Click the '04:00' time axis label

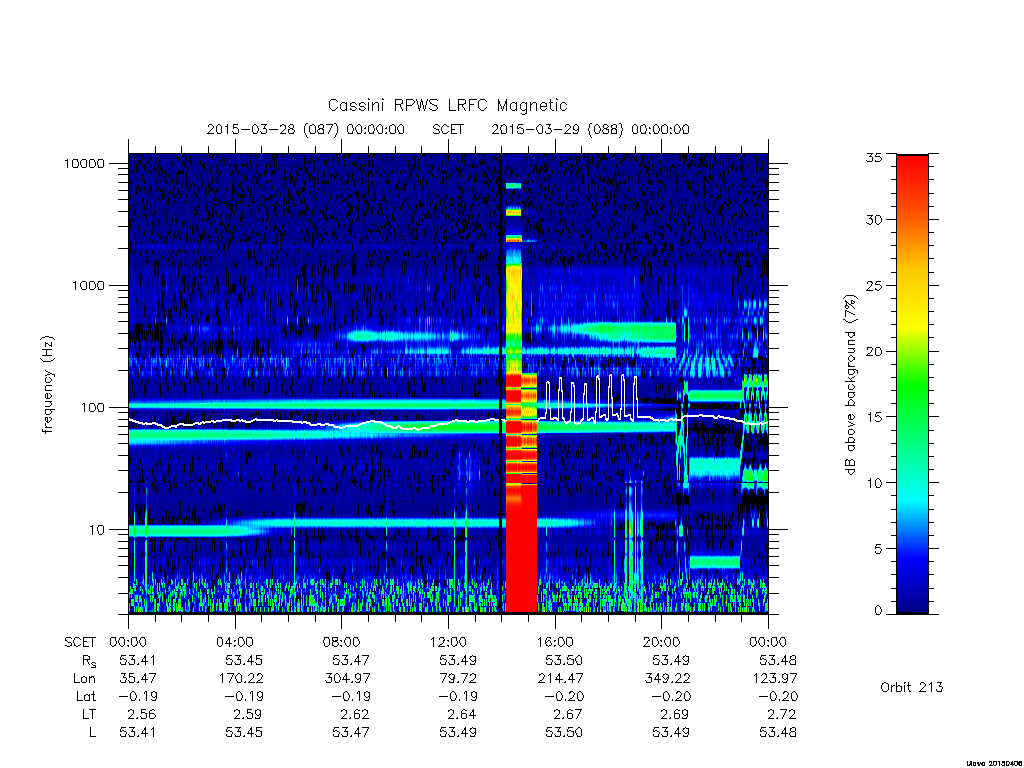click(x=235, y=642)
